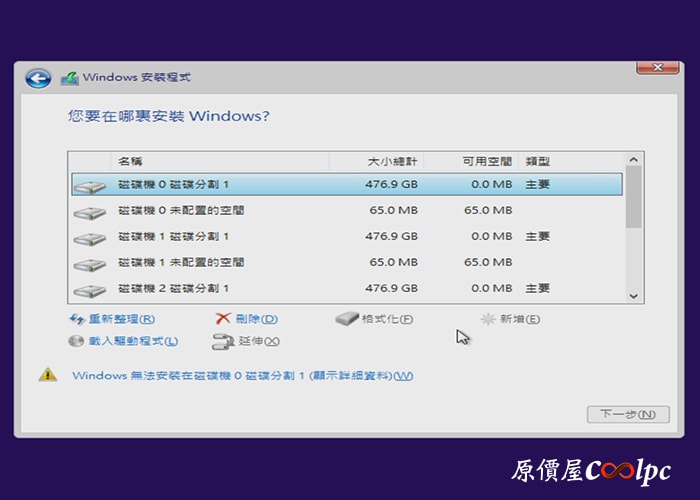The height and width of the screenshot is (500, 700).
Task: Click the 主要 type cell of 磁碟機 2 磁碟分割 1
Action: tap(538, 288)
